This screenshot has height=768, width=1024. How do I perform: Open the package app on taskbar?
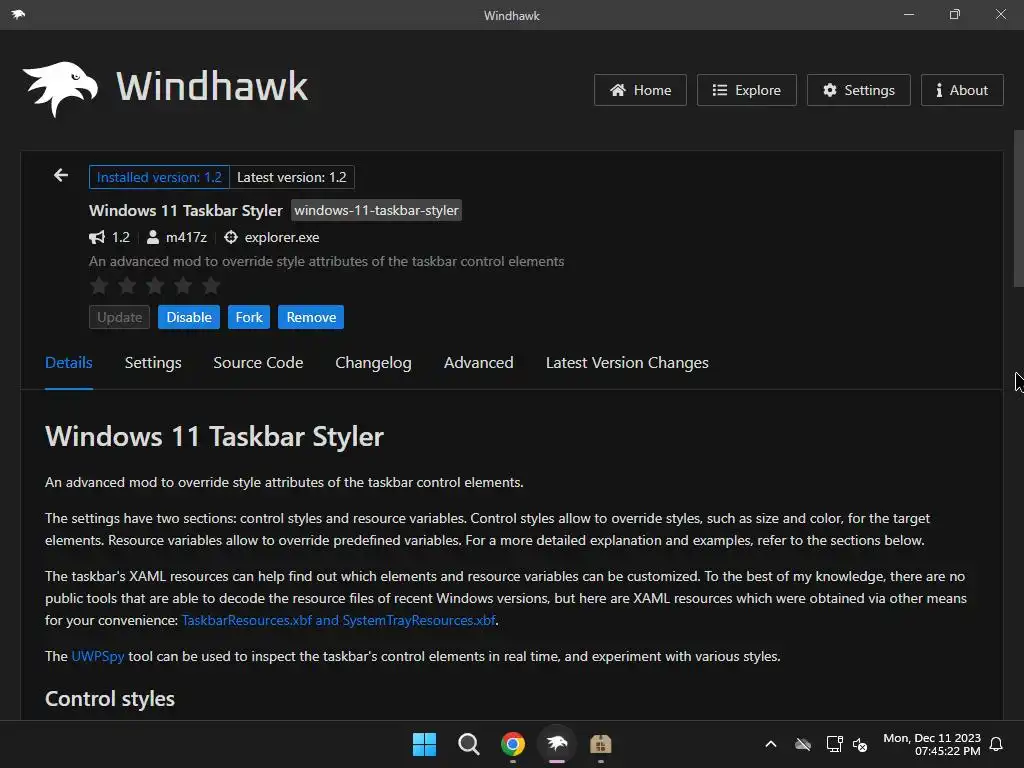click(601, 744)
